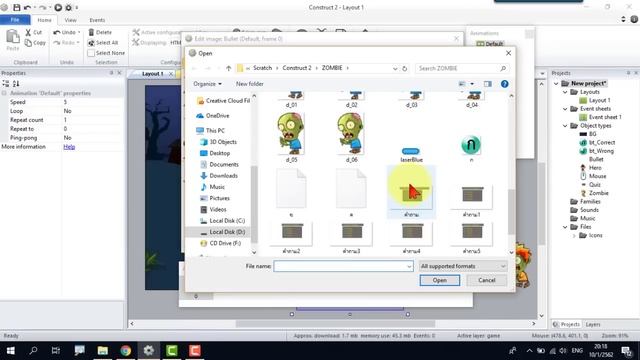This screenshot has height=360, width=640.
Task: Collapse the Layouts folder in Projects
Action: 565,92
